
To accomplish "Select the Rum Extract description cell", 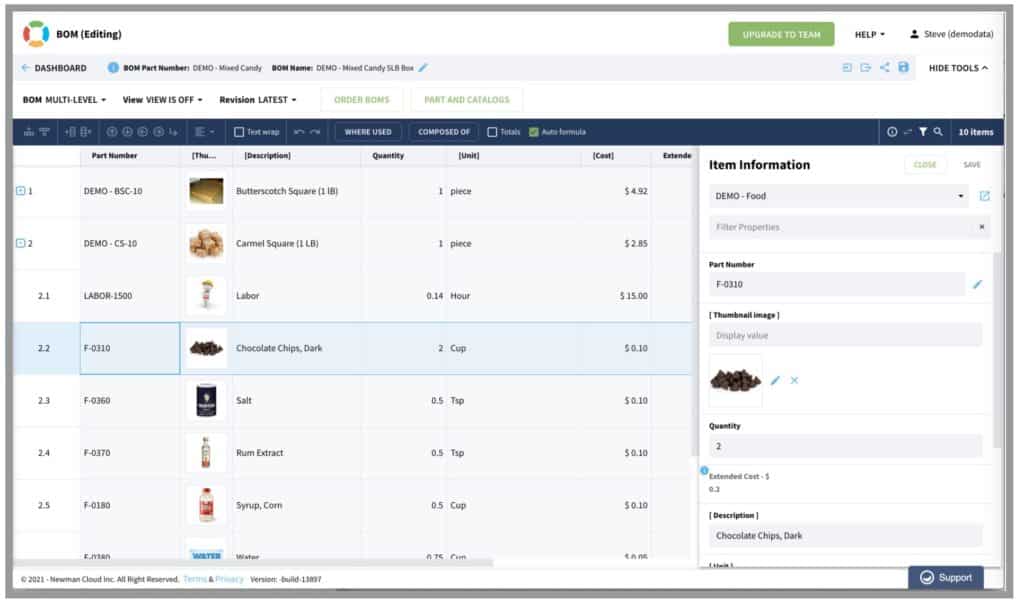I will [x=296, y=453].
